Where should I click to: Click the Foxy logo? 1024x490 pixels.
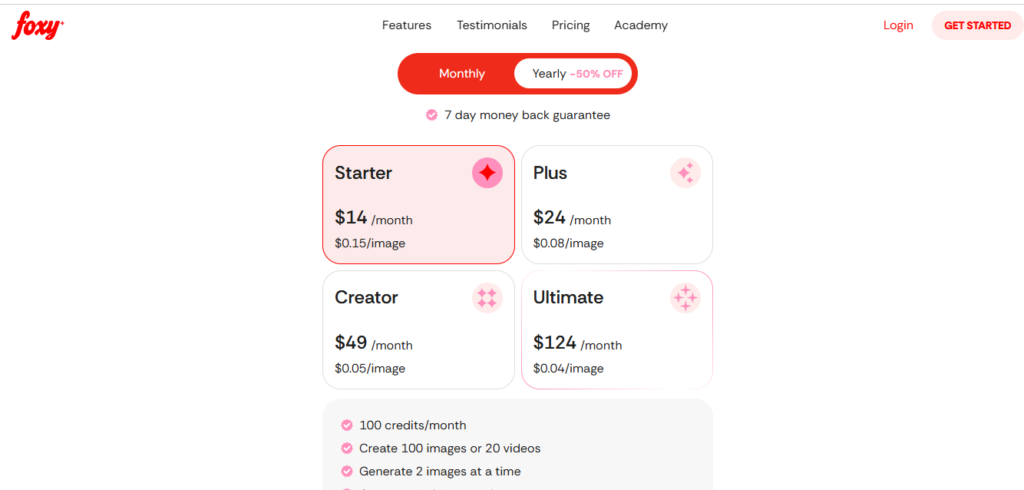click(38, 26)
